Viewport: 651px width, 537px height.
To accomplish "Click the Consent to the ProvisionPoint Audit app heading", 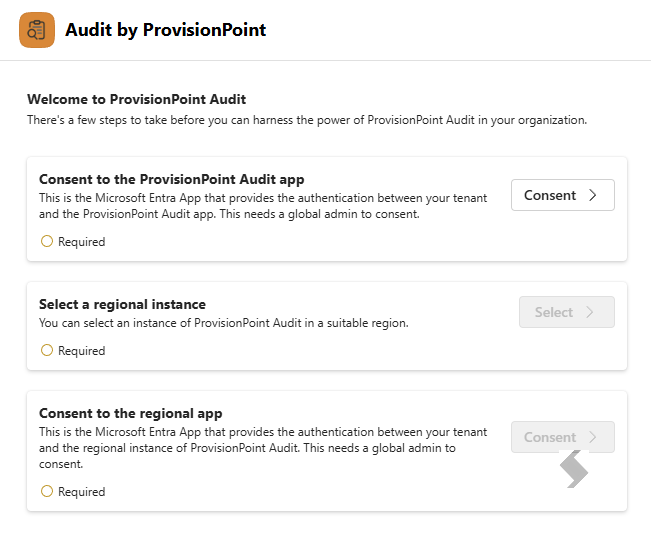I will tap(171, 179).
